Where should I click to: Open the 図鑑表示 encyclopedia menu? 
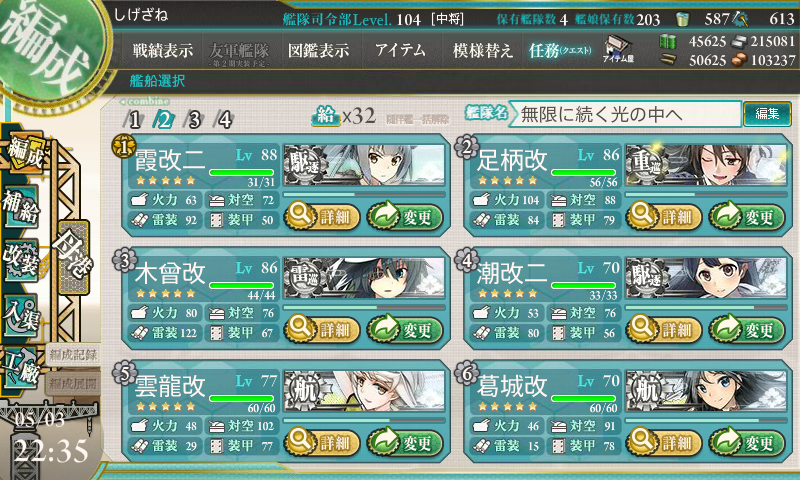pos(318,50)
